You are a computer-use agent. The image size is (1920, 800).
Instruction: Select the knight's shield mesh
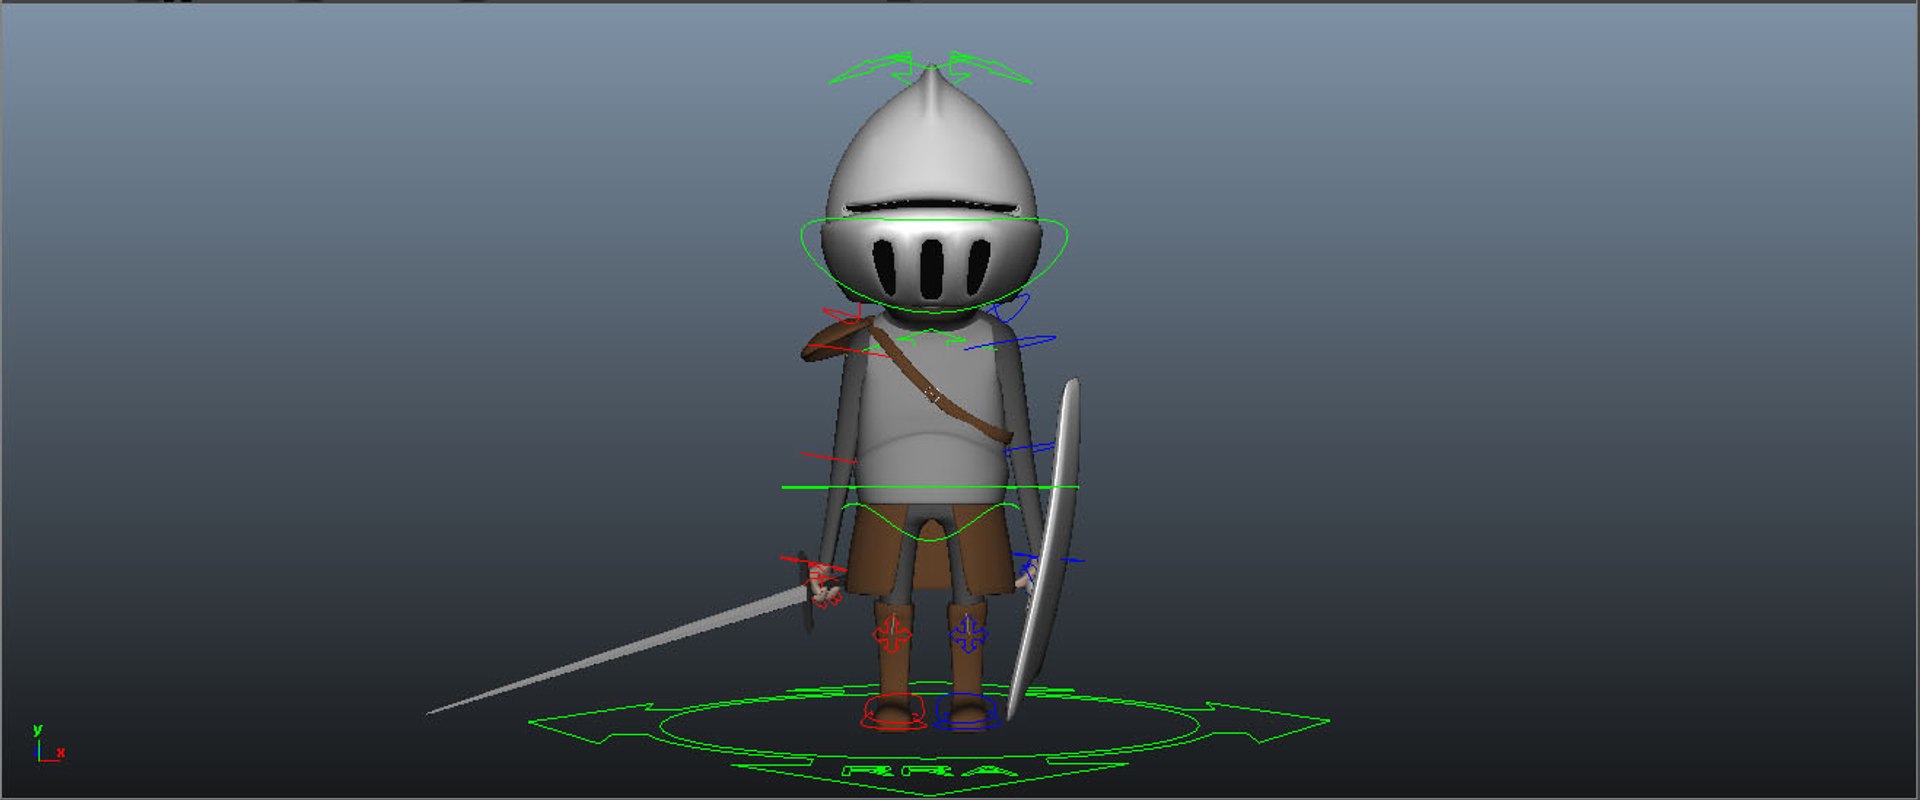(x=1045, y=548)
